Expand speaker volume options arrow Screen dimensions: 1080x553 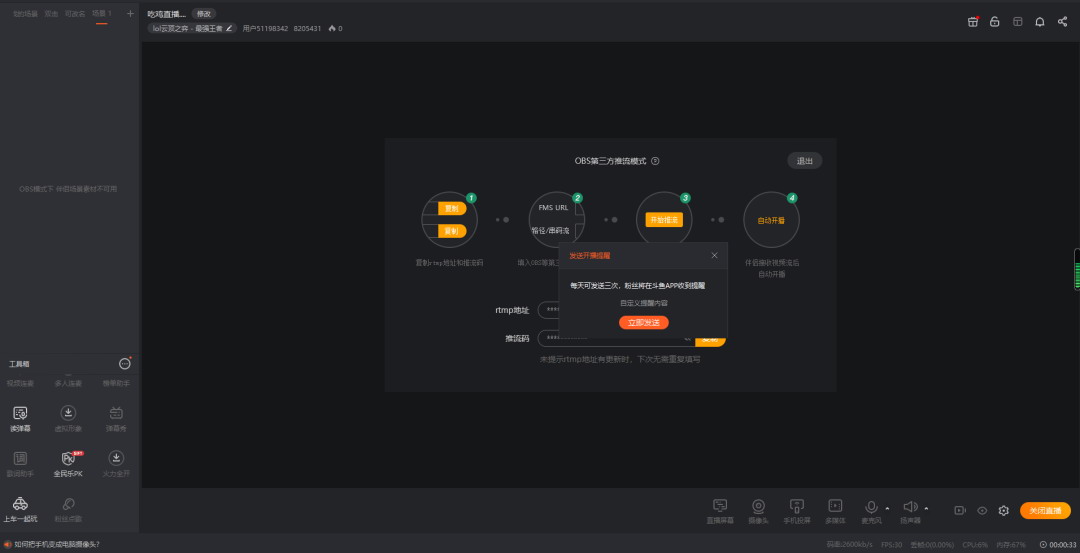pyautogui.click(x=926, y=508)
